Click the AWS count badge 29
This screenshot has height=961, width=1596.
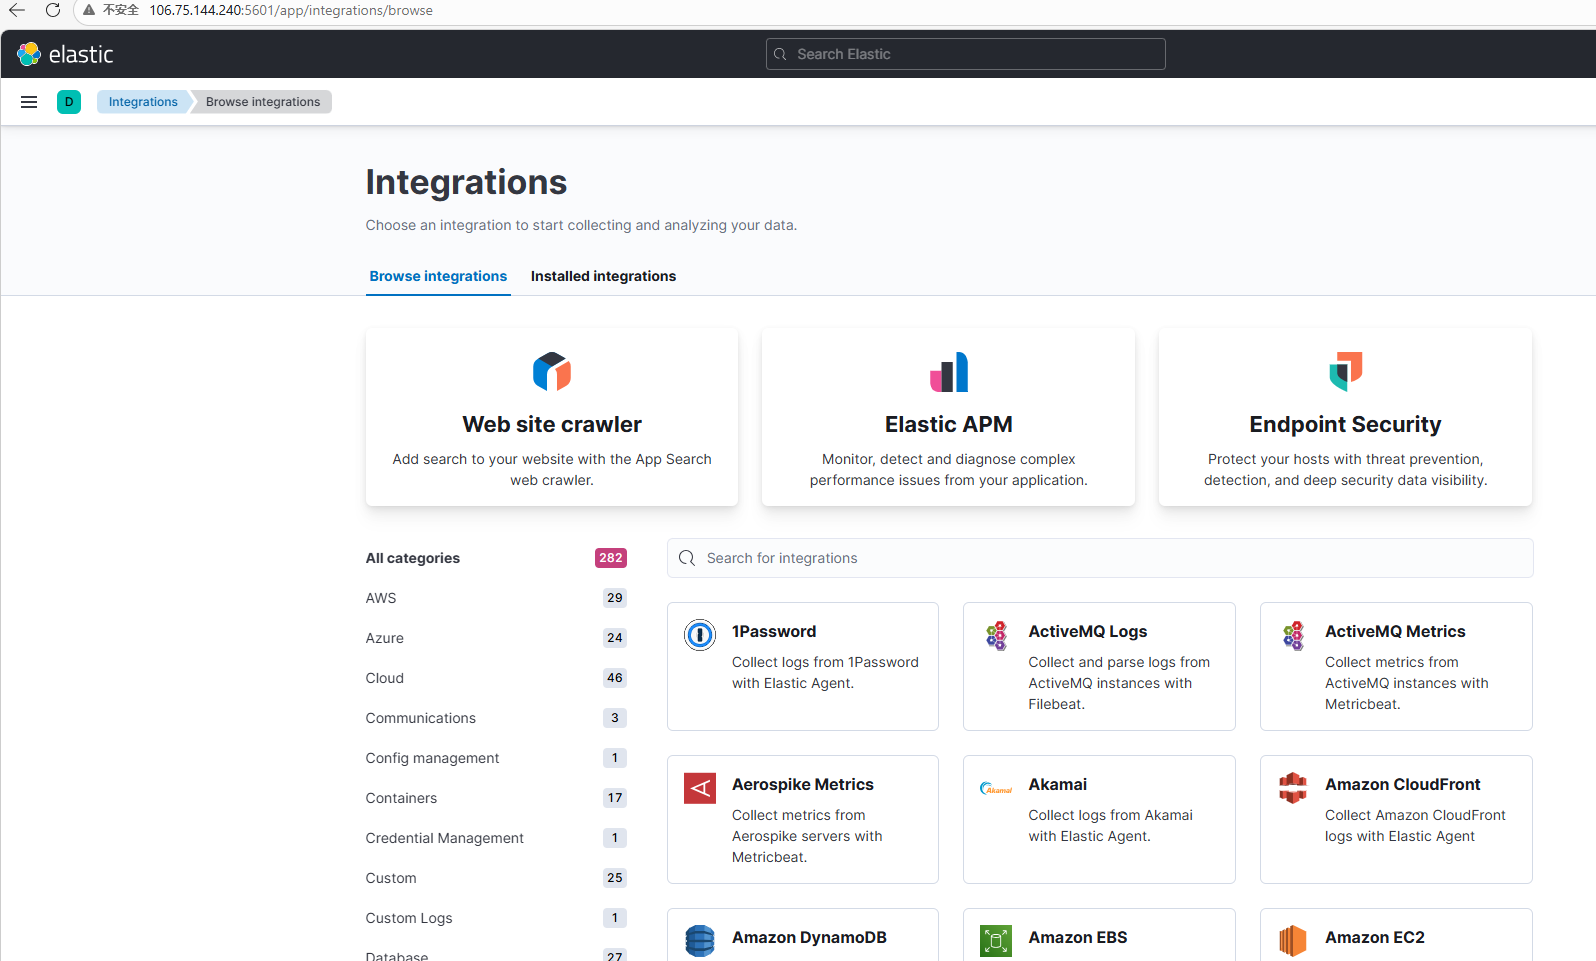coord(615,598)
